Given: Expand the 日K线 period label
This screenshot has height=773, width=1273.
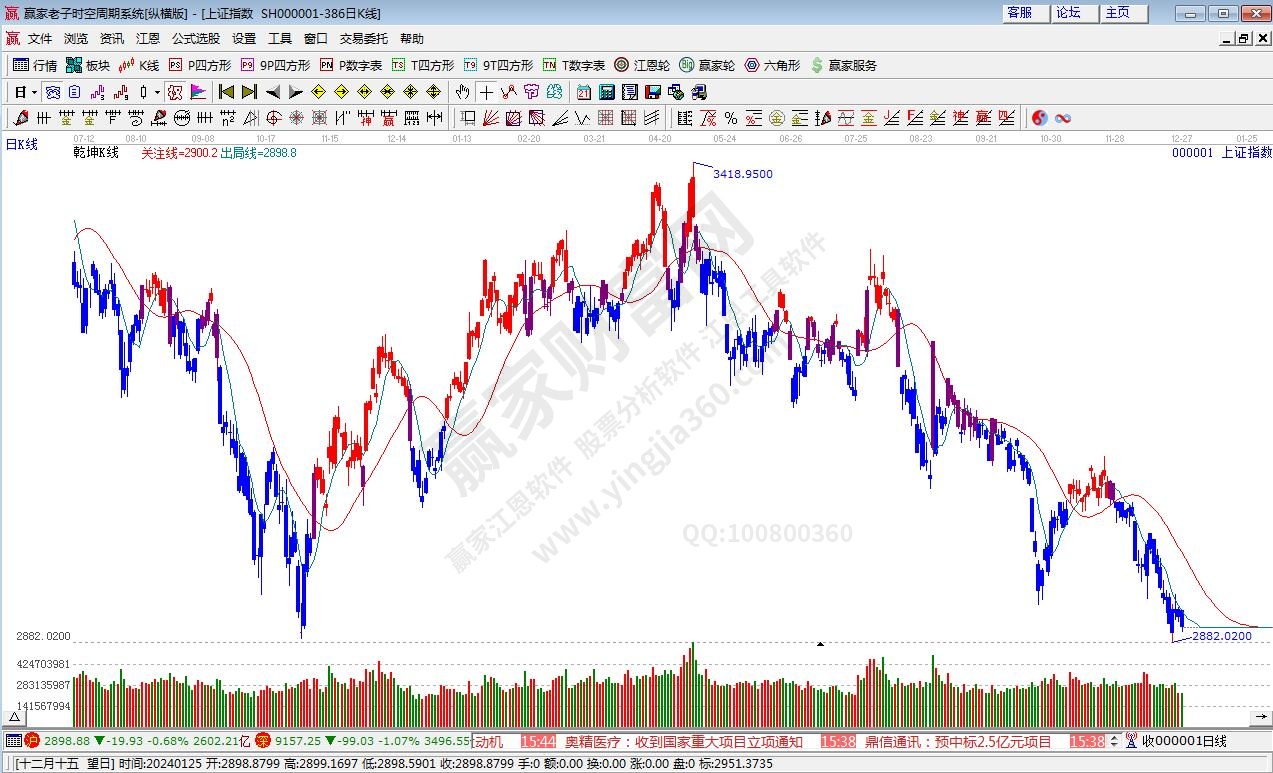Looking at the screenshot, I should pos(21,144).
